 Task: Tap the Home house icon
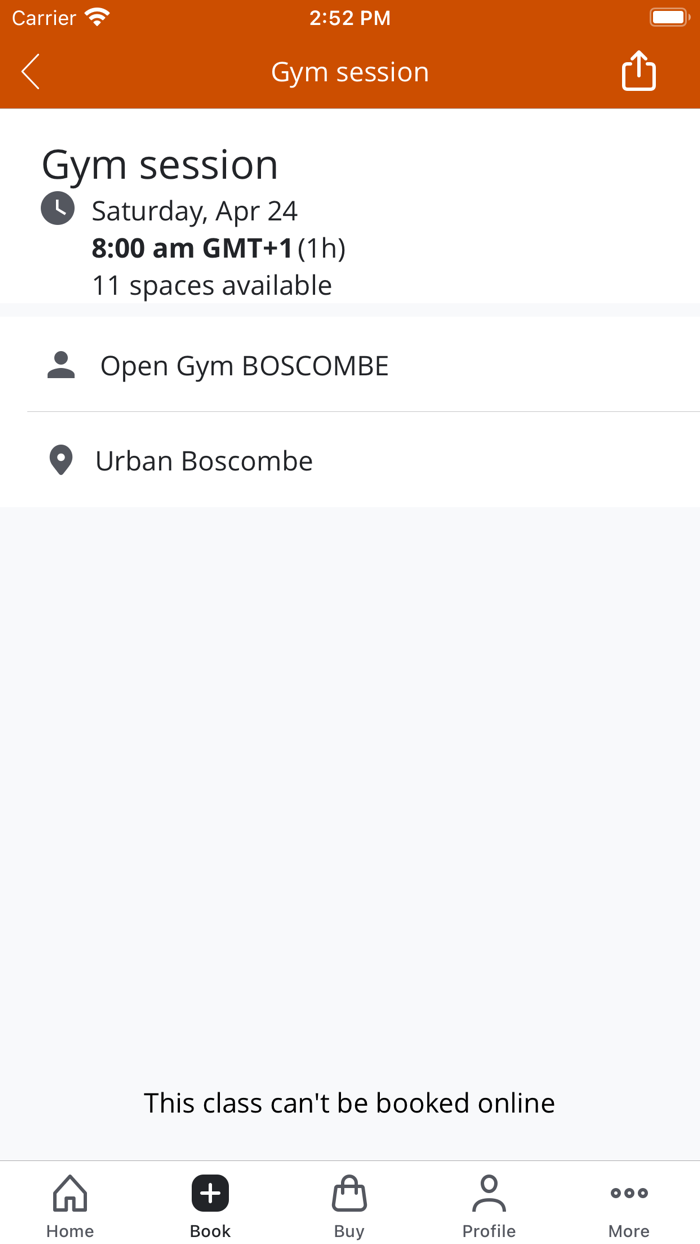pyautogui.click(x=70, y=1193)
